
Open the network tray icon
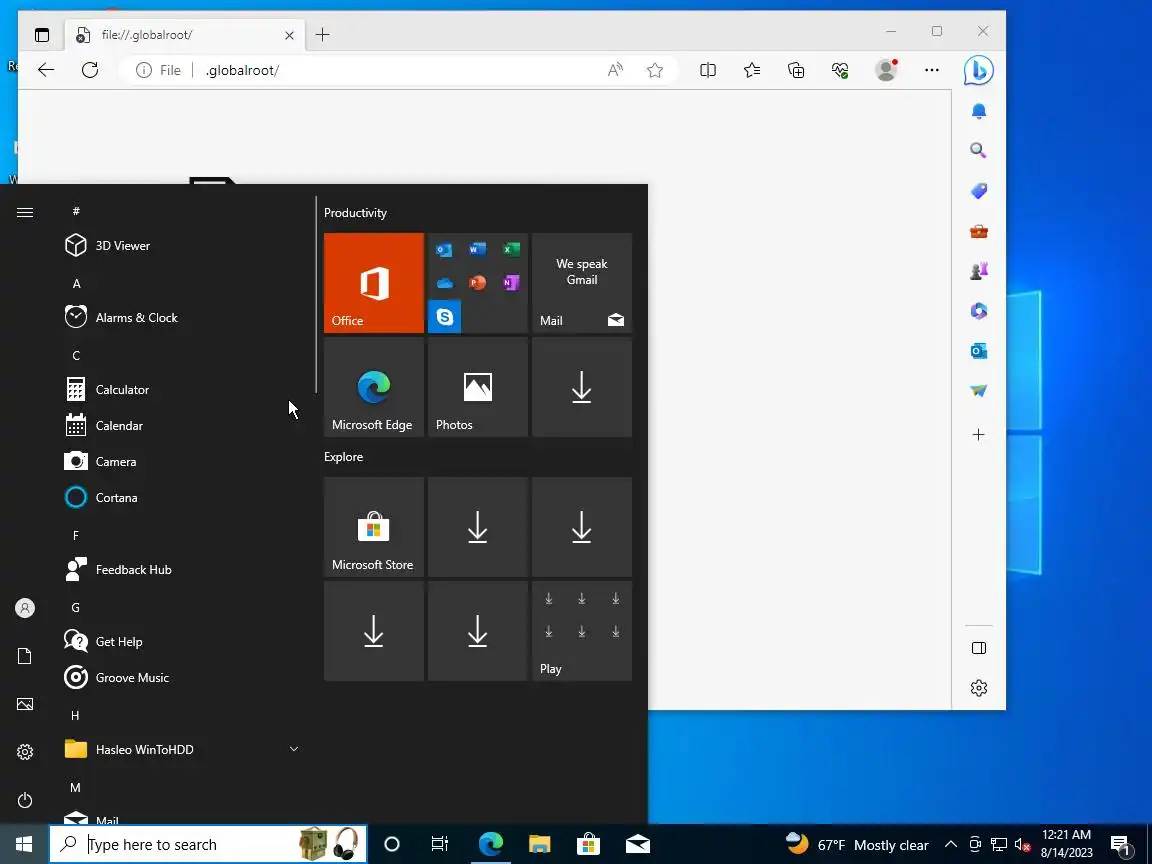(998, 844)
